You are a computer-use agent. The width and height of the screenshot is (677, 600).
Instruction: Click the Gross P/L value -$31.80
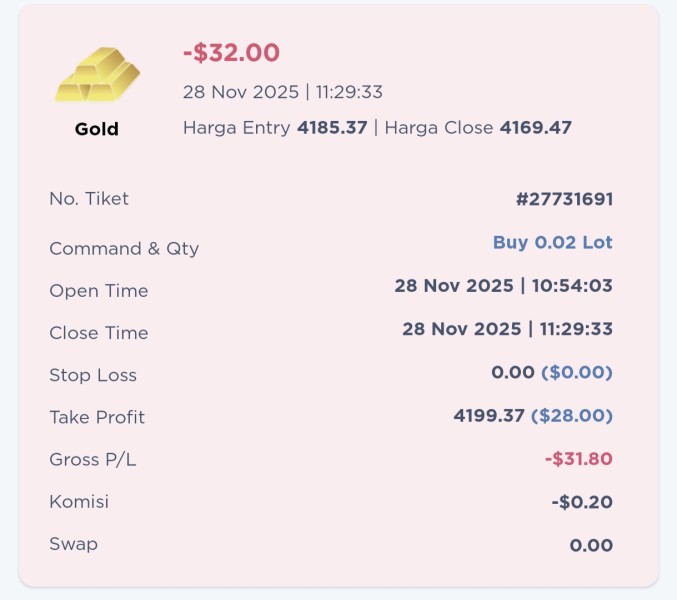point(578,459)
